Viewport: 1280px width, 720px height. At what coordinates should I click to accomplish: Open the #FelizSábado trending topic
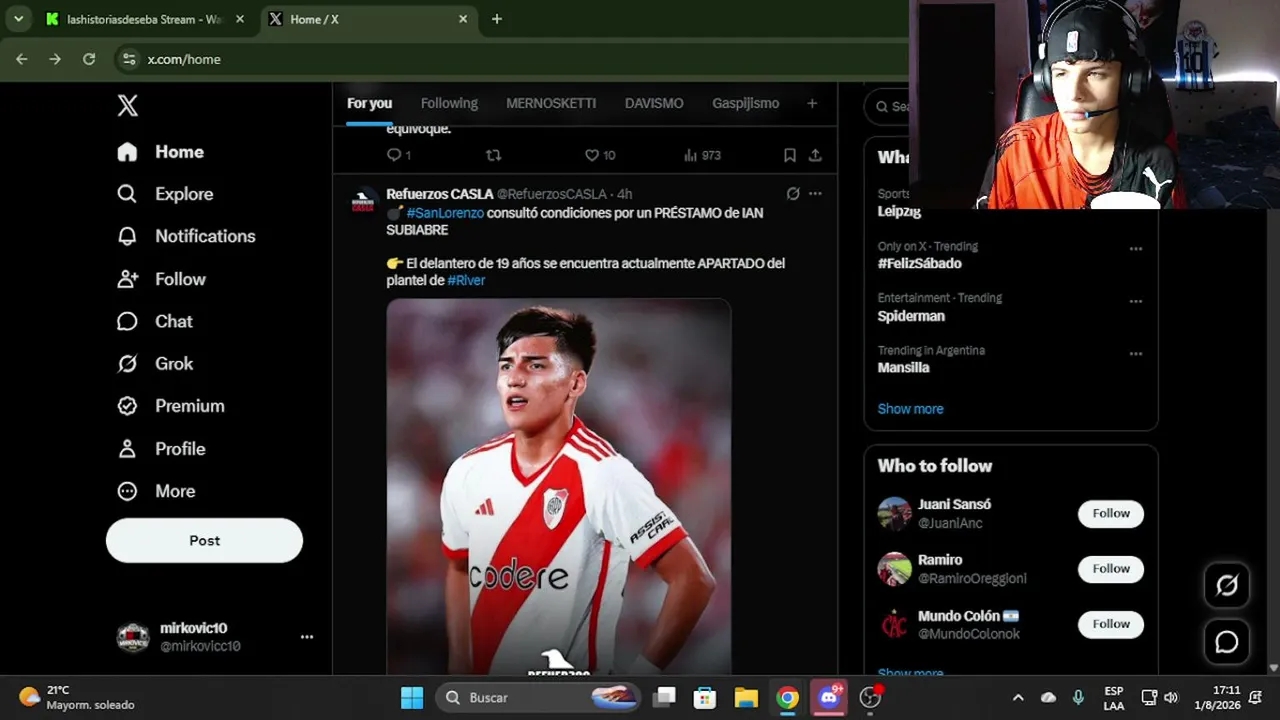click(919, 264)
